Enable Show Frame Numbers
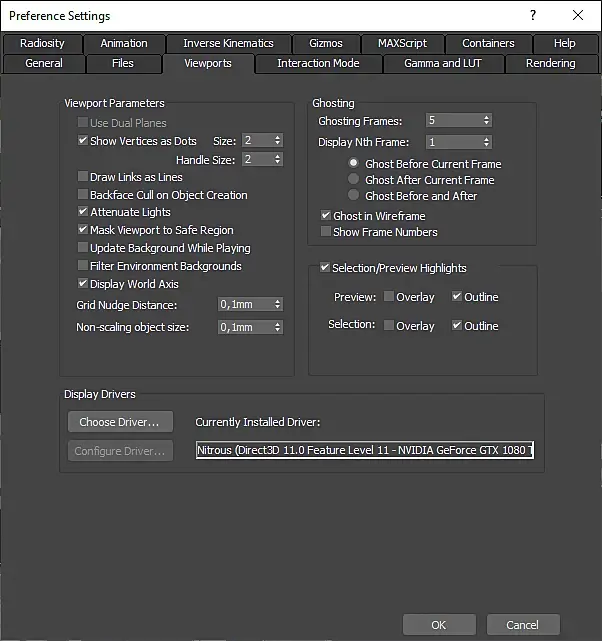 coord(326,231)
